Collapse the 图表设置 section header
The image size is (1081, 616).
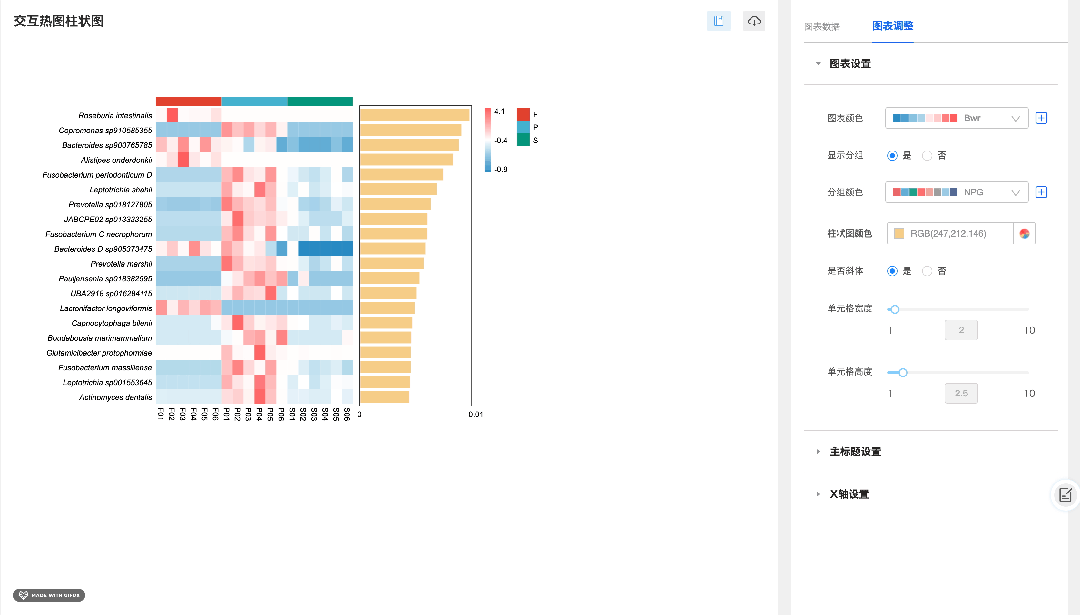tap(850, 64)
